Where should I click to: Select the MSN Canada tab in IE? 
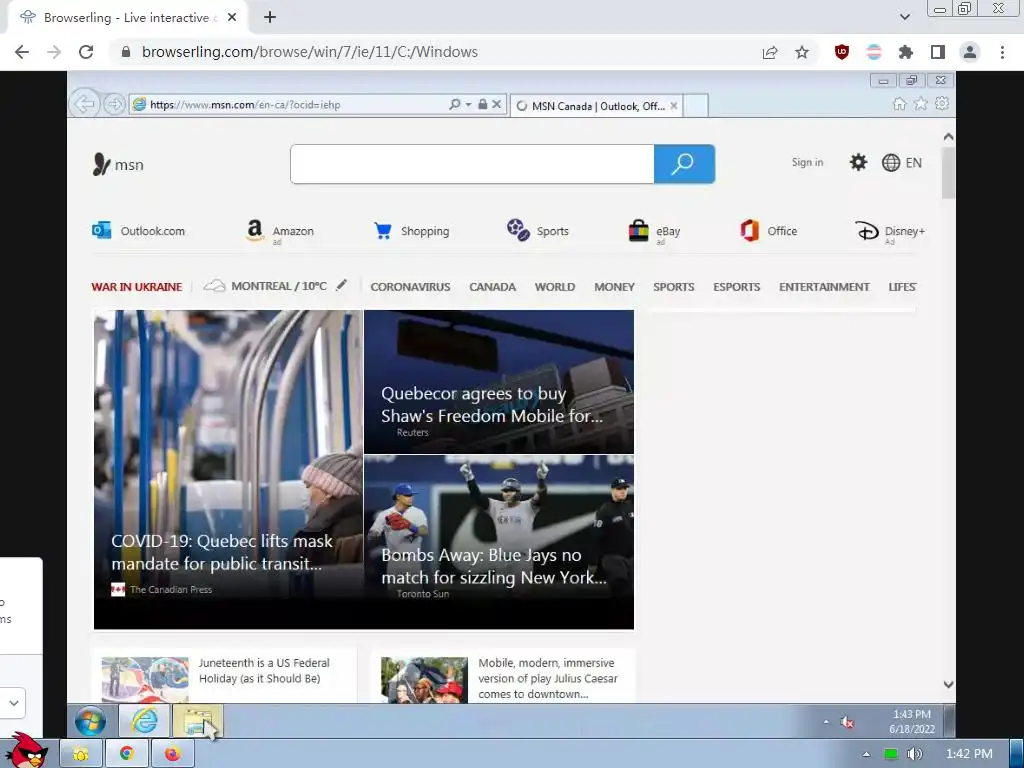(x=596, y=106)
